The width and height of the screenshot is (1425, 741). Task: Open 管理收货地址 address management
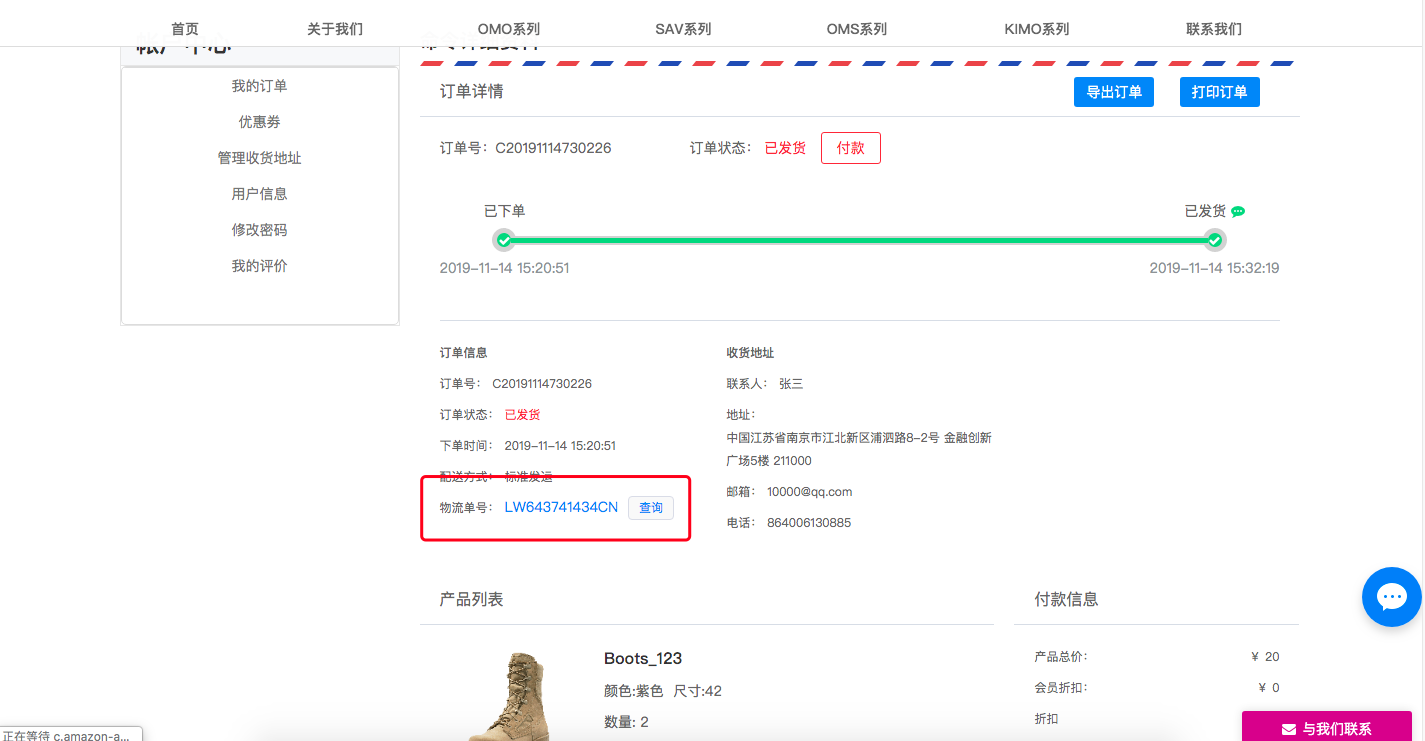point(259,157)
